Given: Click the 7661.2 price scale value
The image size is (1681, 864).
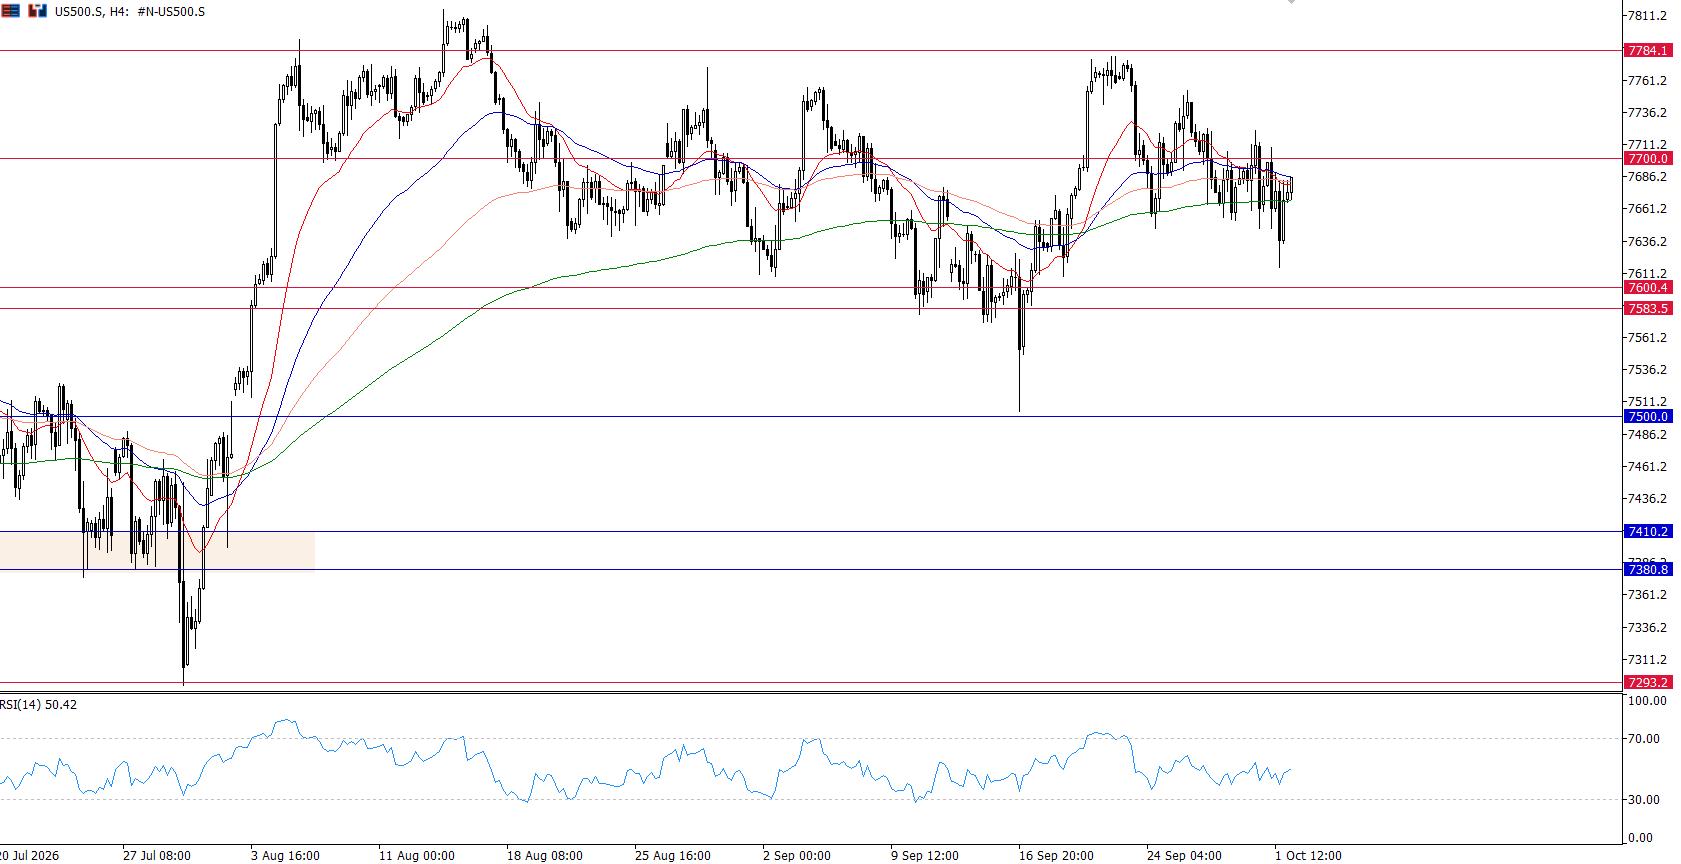Looking at the screenshot, I should [x=1647, y=209].
